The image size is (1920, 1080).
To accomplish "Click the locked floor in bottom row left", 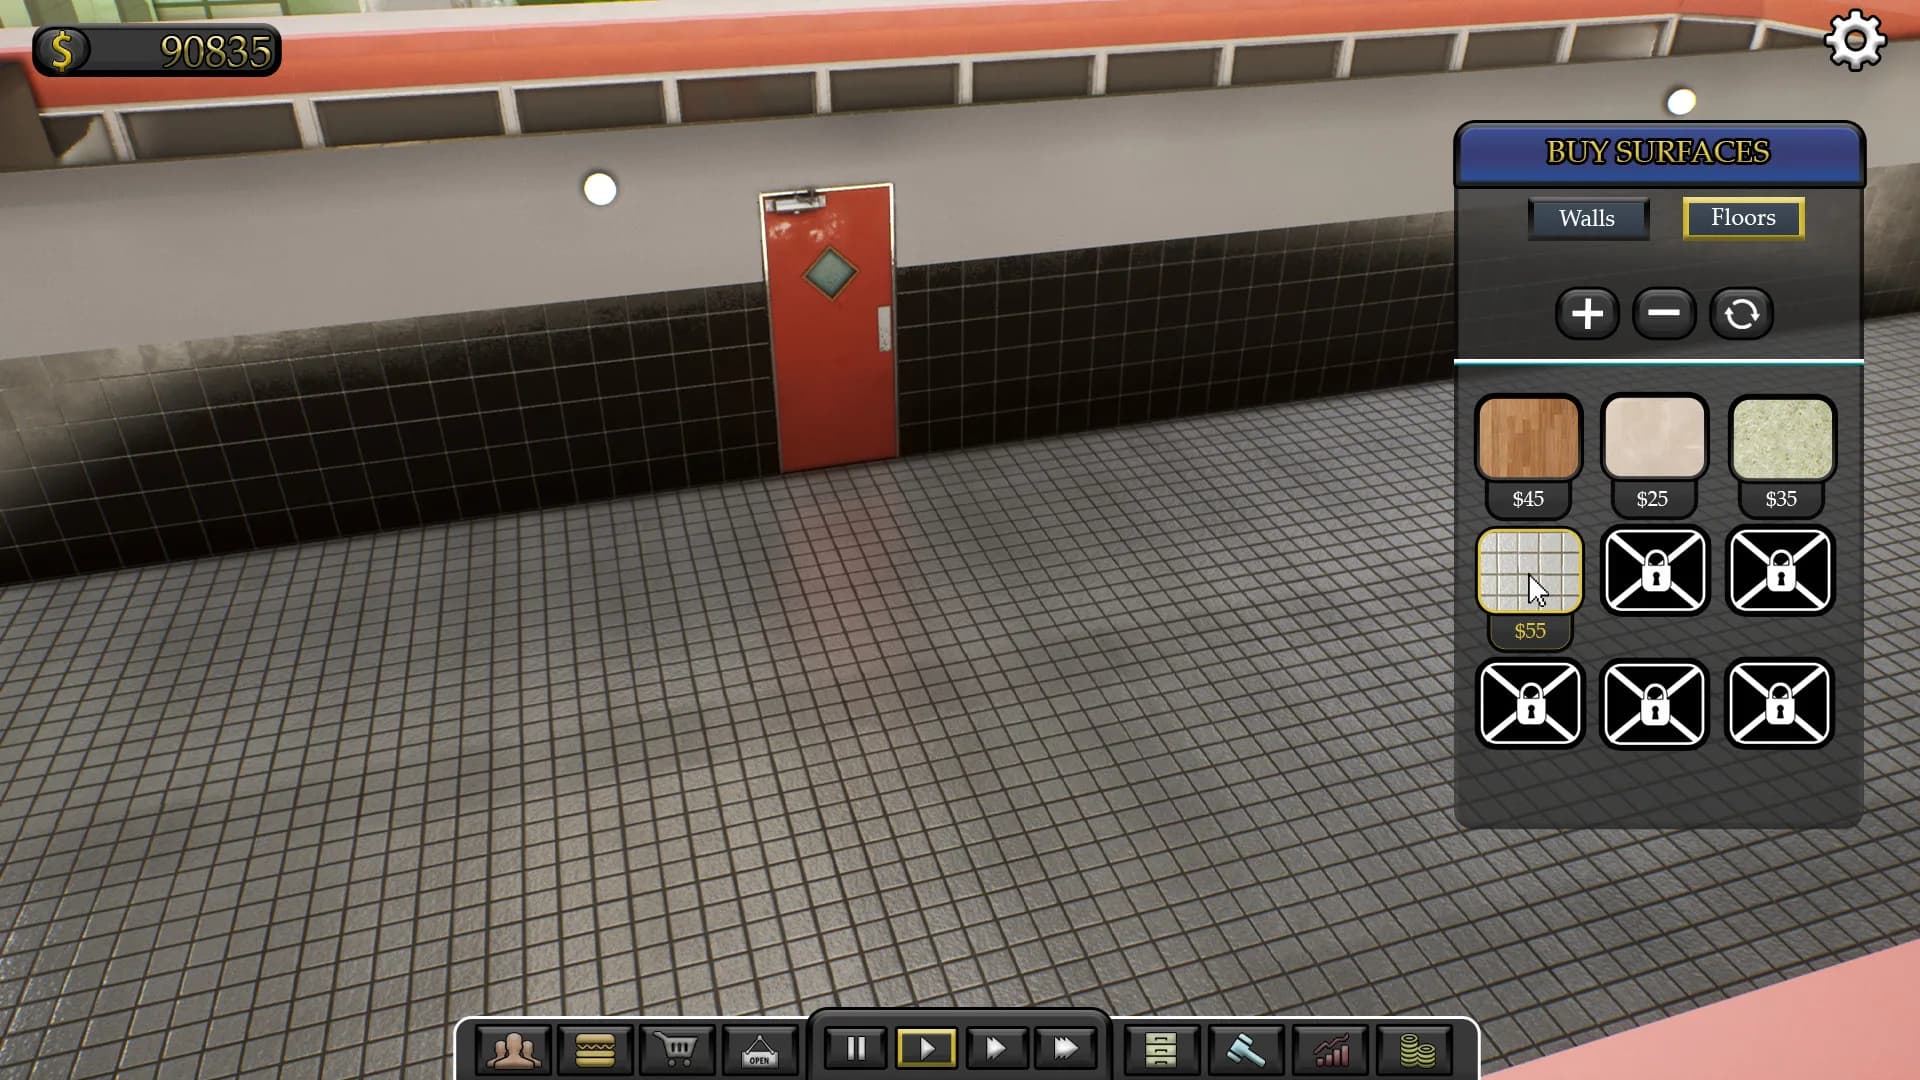I will pyautogui.click(x=1530, y=704).
